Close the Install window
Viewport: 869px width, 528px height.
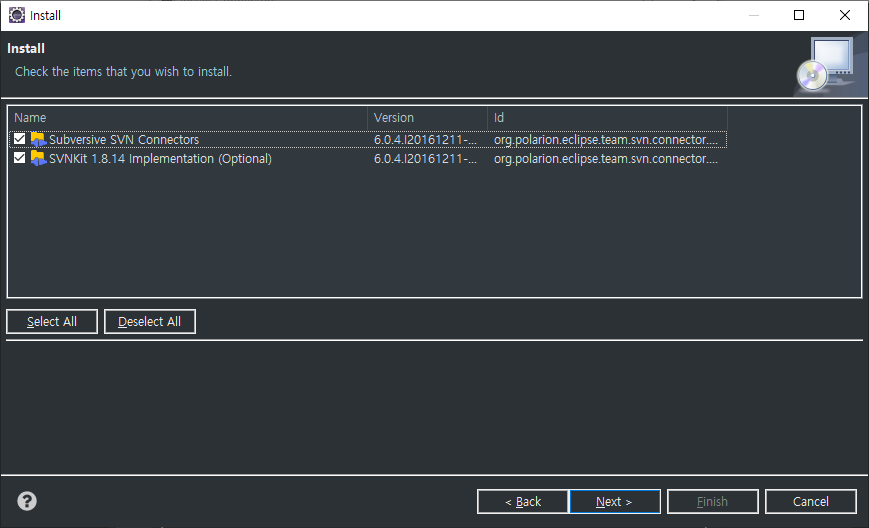tap(845, 15)
